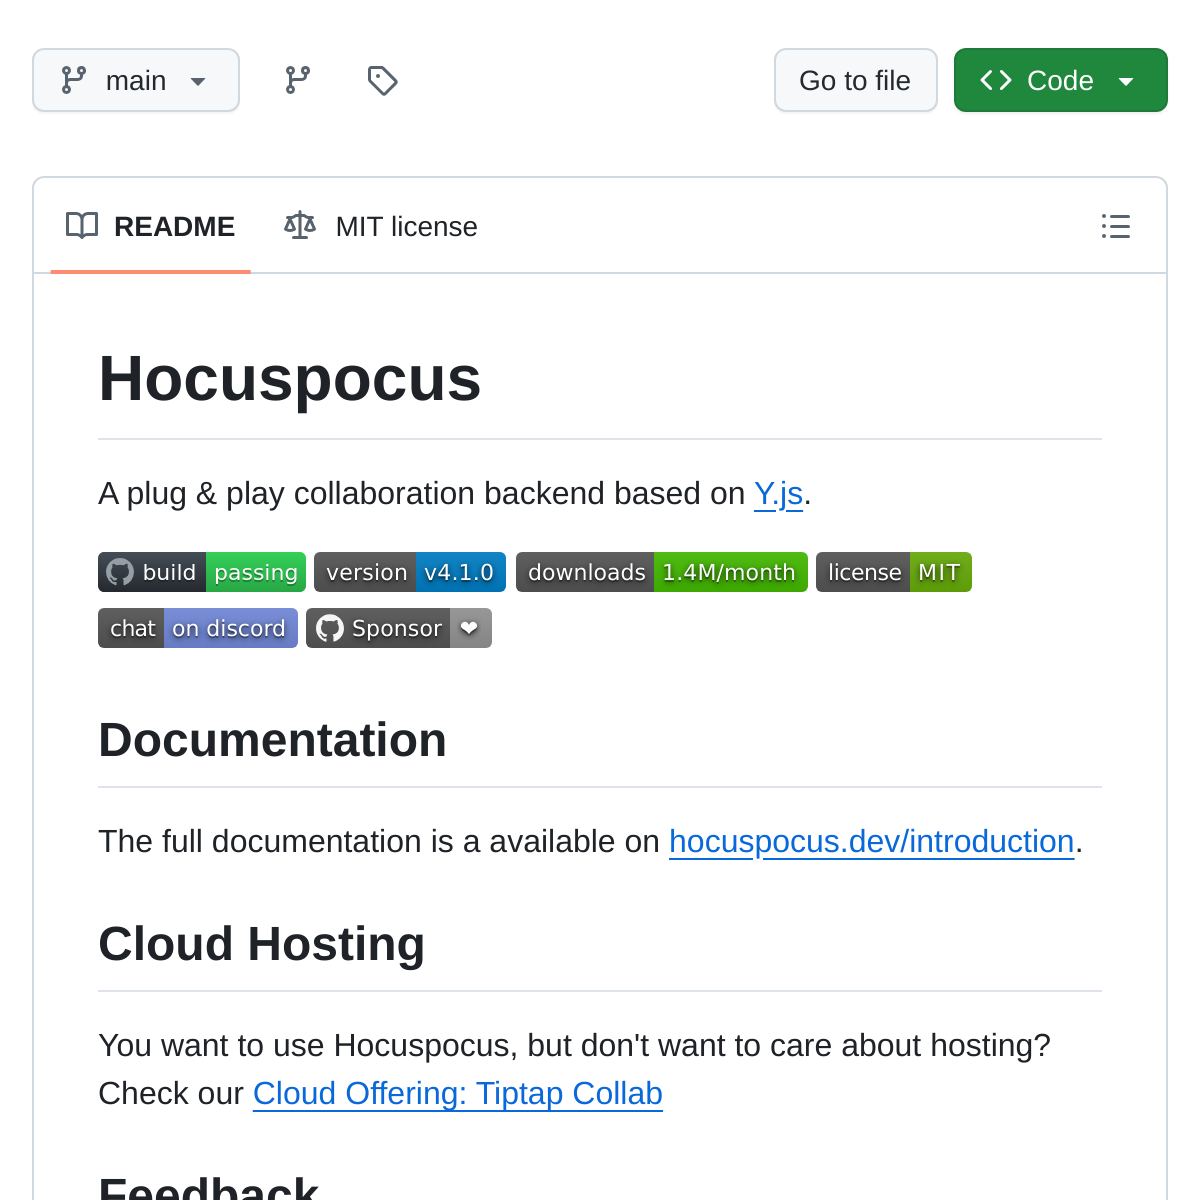Follow the Y.js link
Image resolution: width=1200 pixels, height=1200 pixels.
779,493
